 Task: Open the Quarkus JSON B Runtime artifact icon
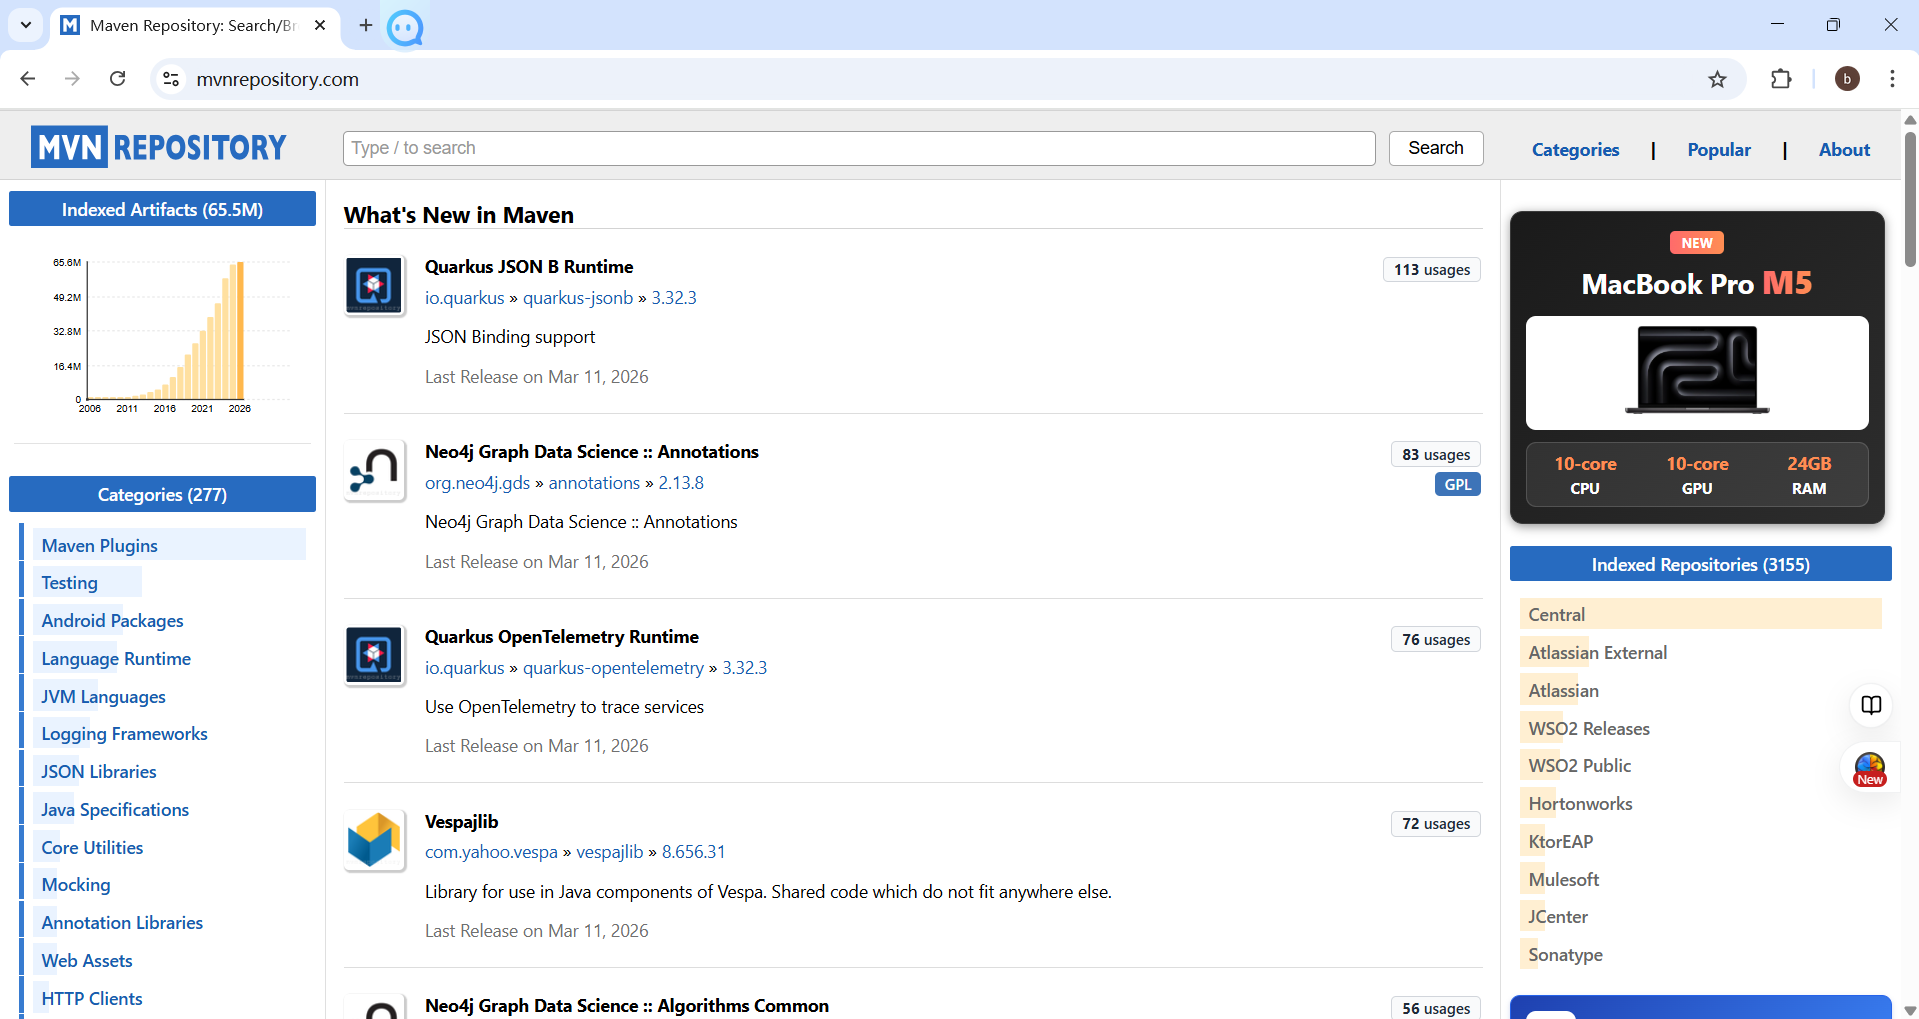pos(374,285)
